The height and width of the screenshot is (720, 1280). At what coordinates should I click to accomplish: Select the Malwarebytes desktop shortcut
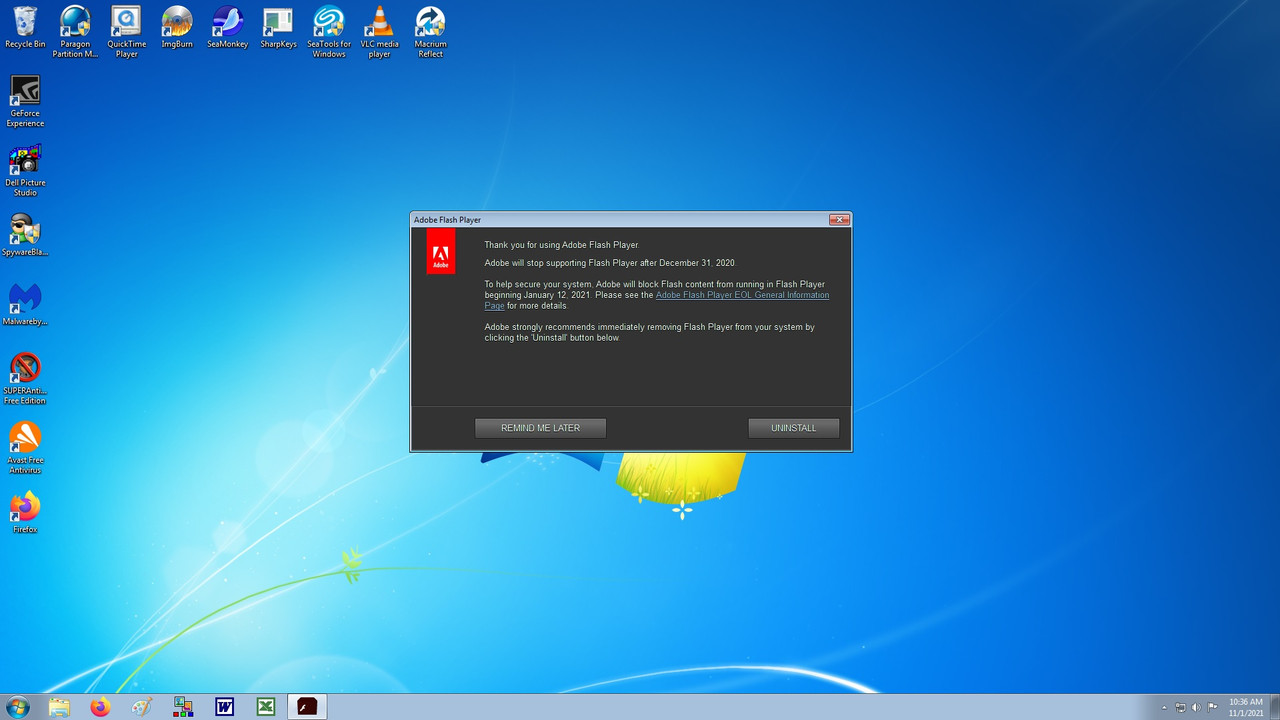tap(25, 304)
